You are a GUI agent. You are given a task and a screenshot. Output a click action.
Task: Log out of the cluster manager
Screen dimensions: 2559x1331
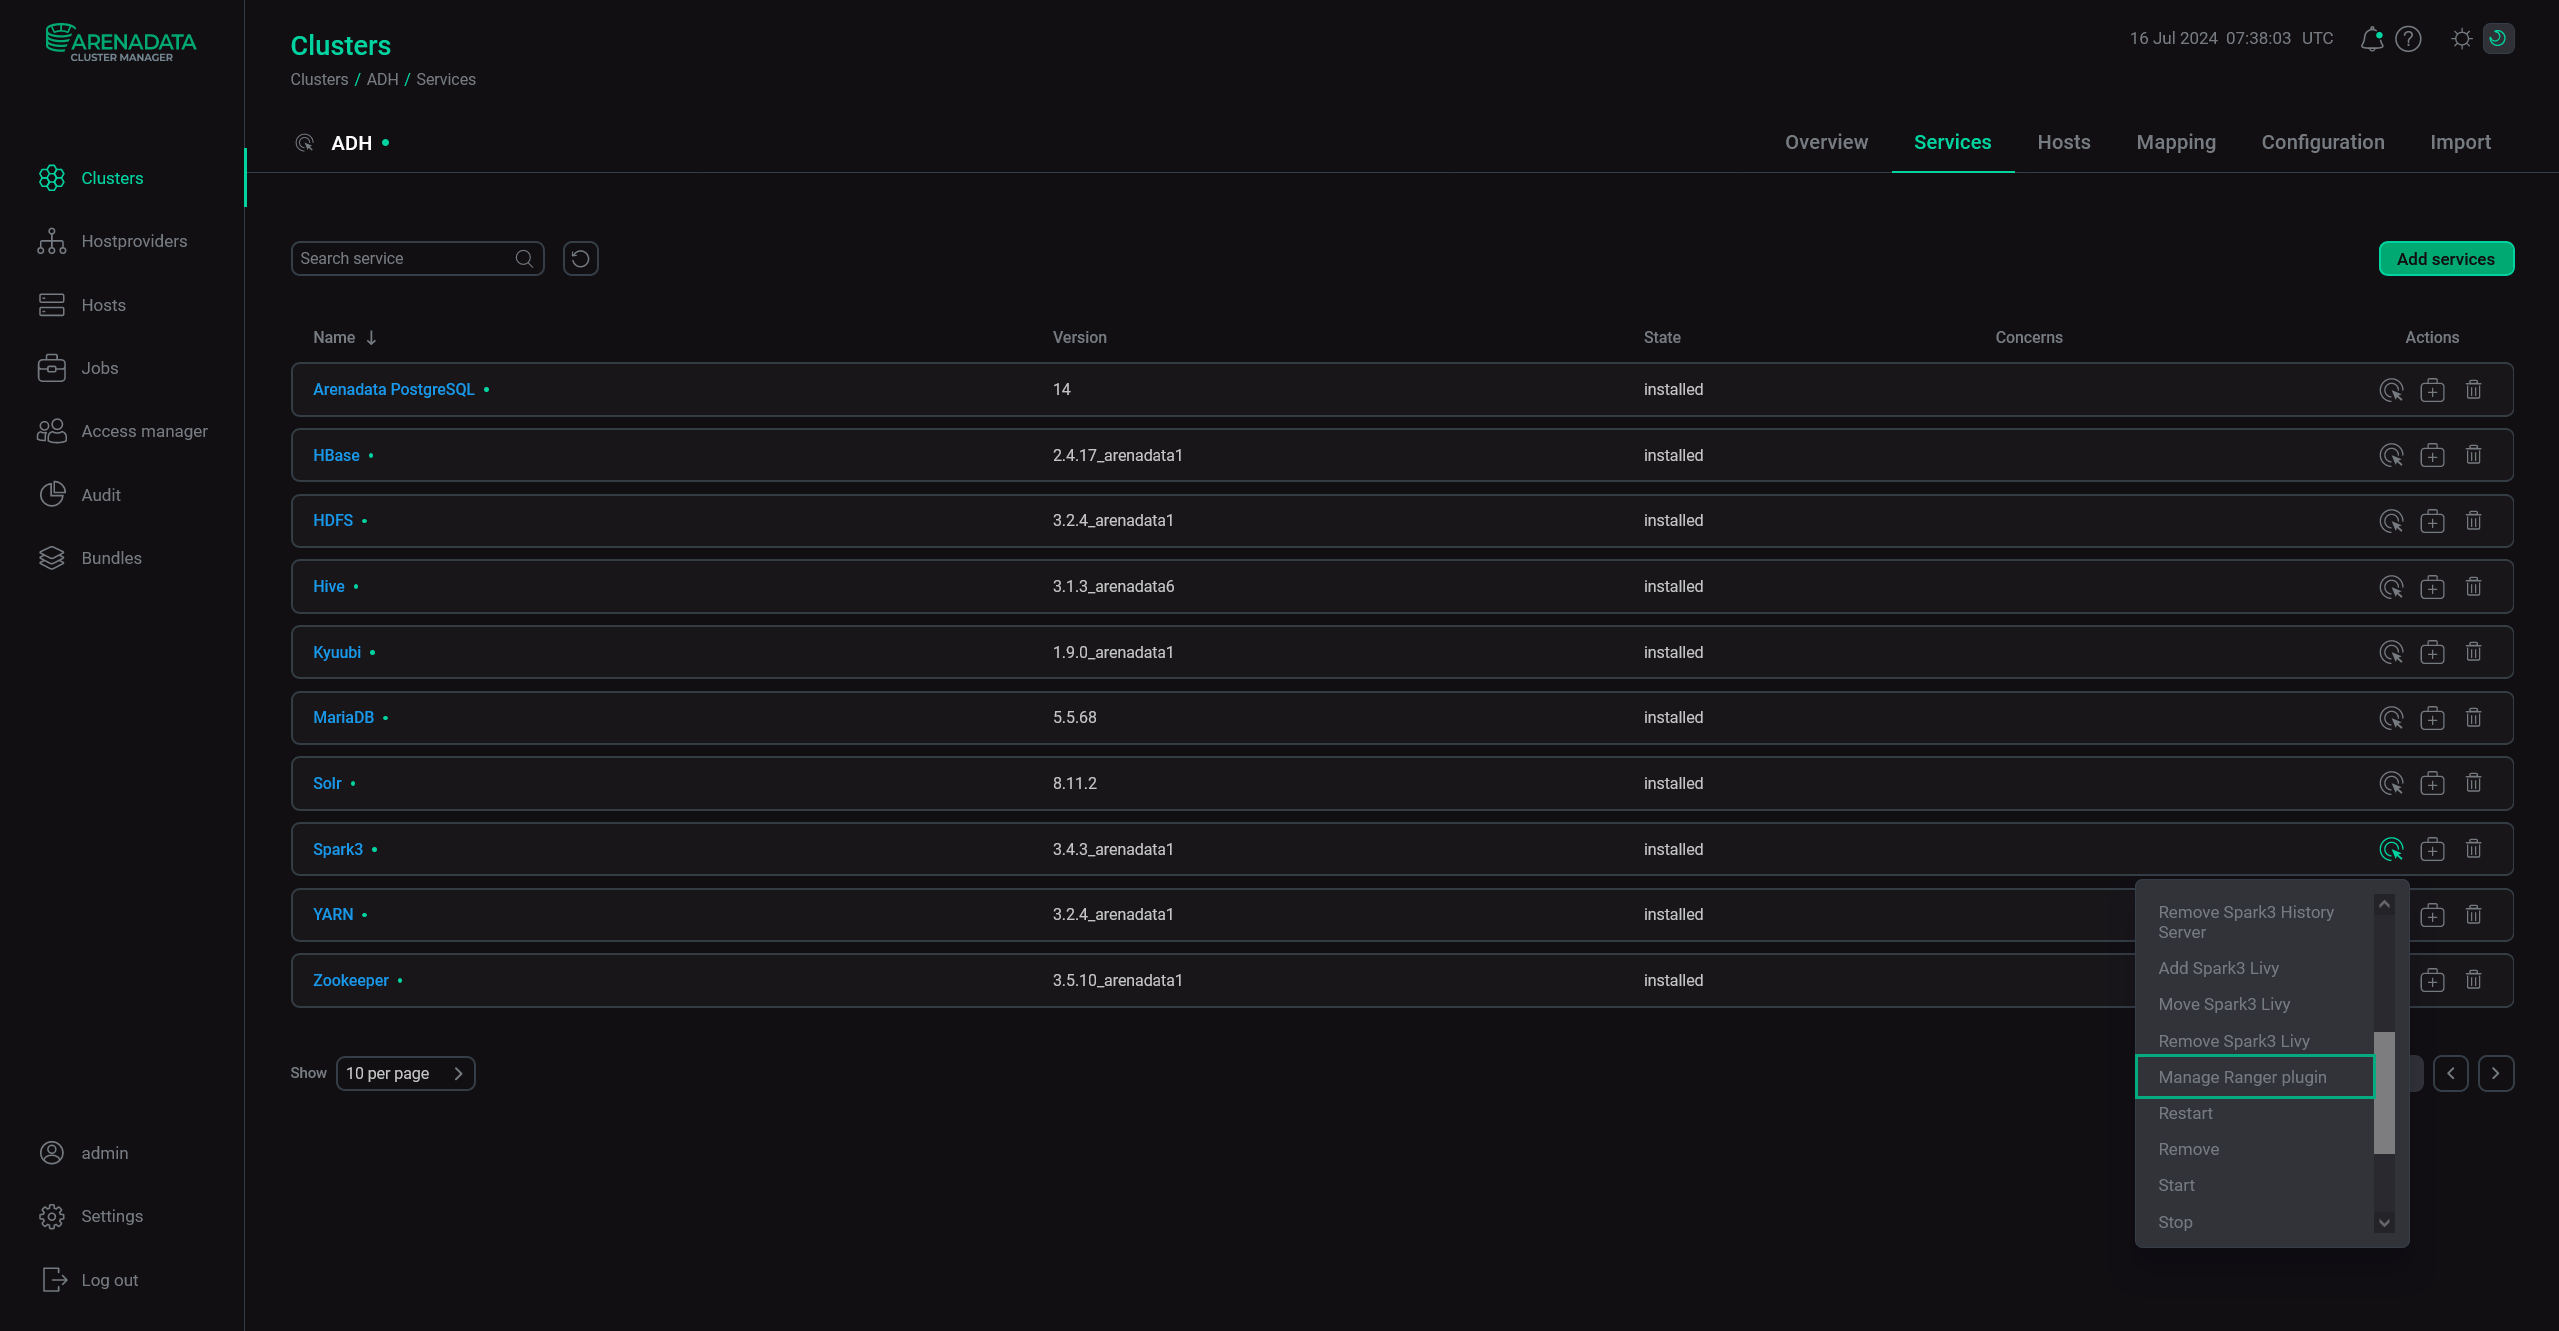click(x=89, y=1281)
